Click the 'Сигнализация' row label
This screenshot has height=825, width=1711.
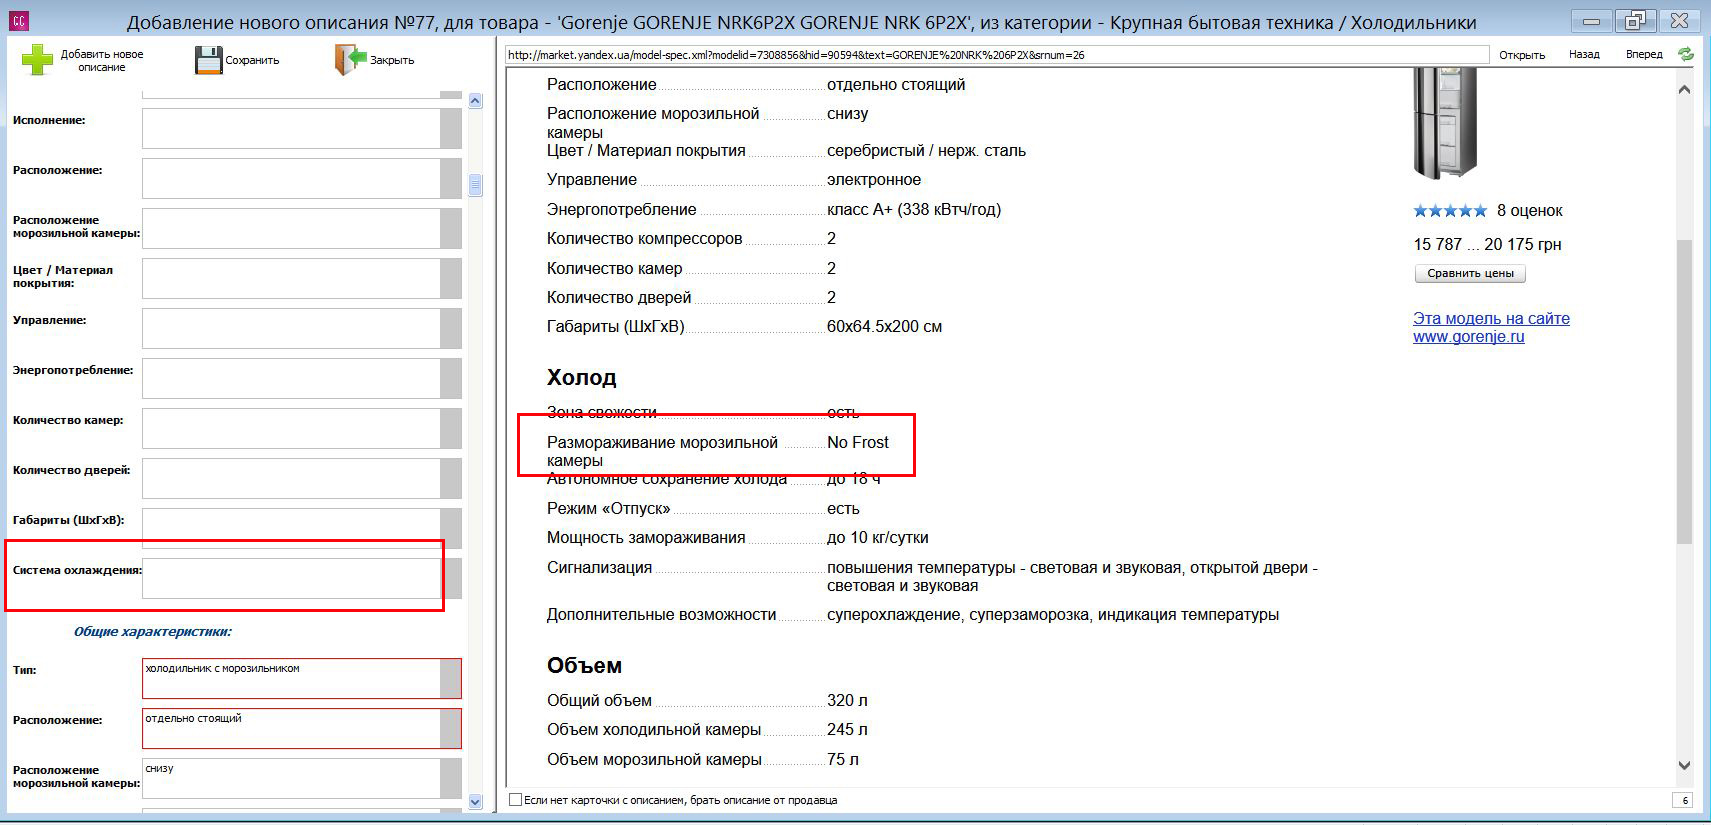coord(599,568)
